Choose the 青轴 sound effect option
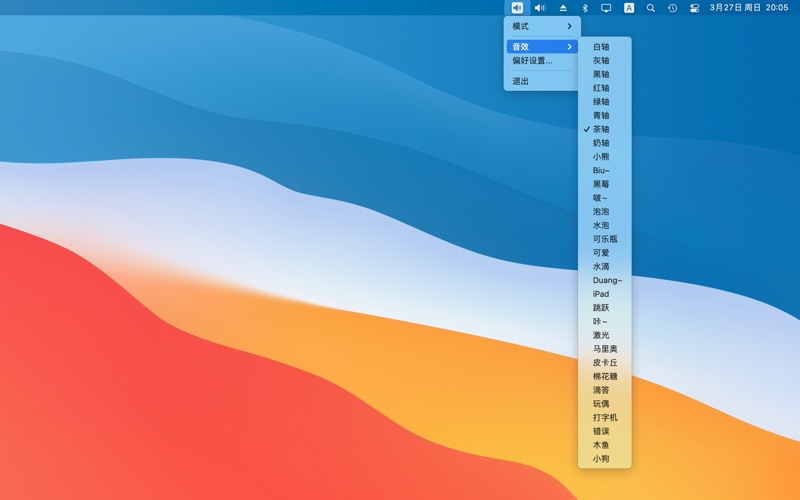 tap(601, 115)
